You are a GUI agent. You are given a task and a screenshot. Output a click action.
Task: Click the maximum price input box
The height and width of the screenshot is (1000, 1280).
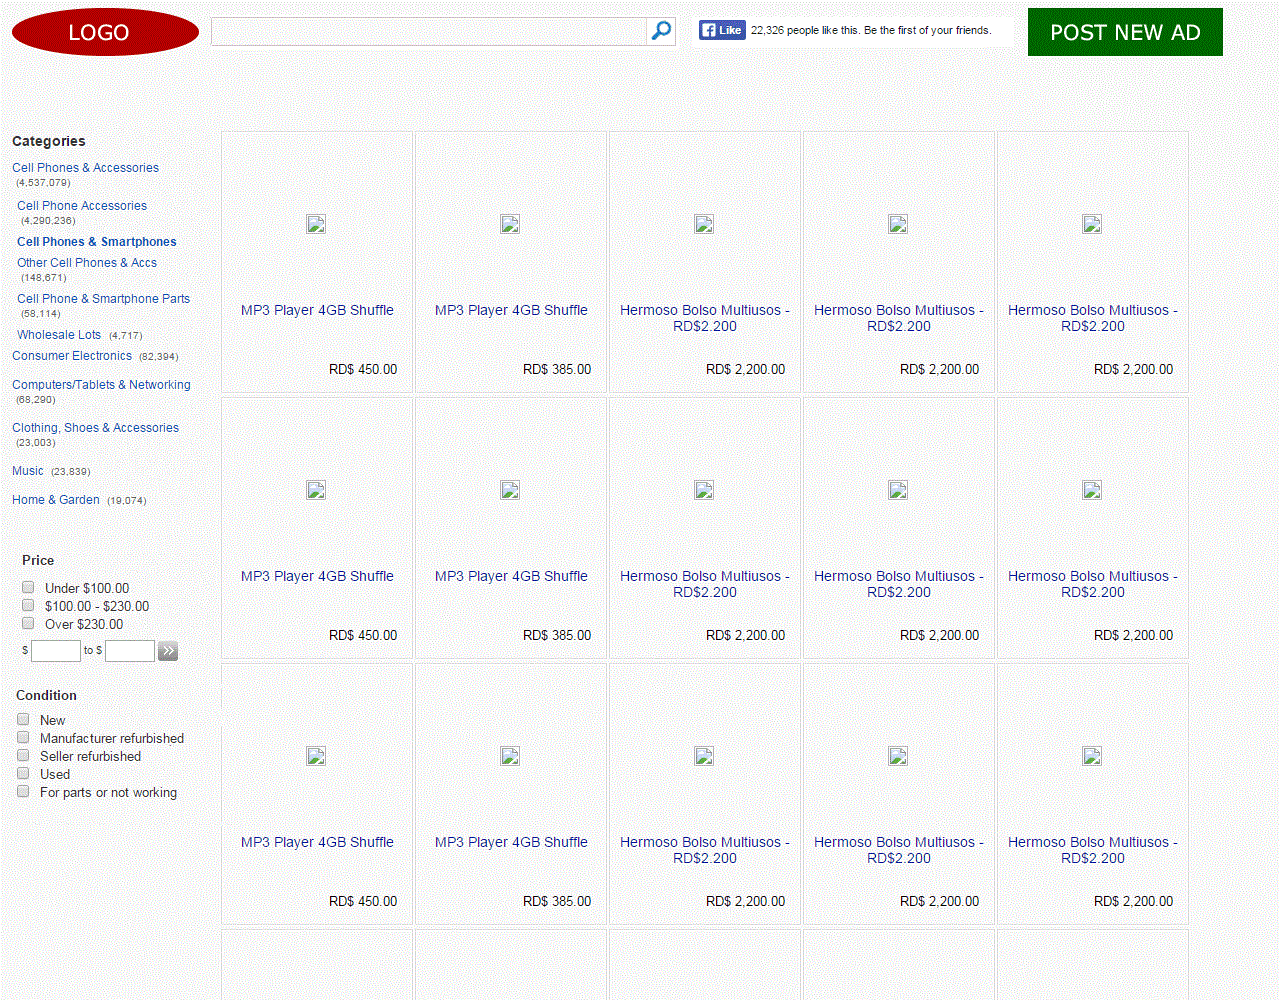click(x=130, y=651)
